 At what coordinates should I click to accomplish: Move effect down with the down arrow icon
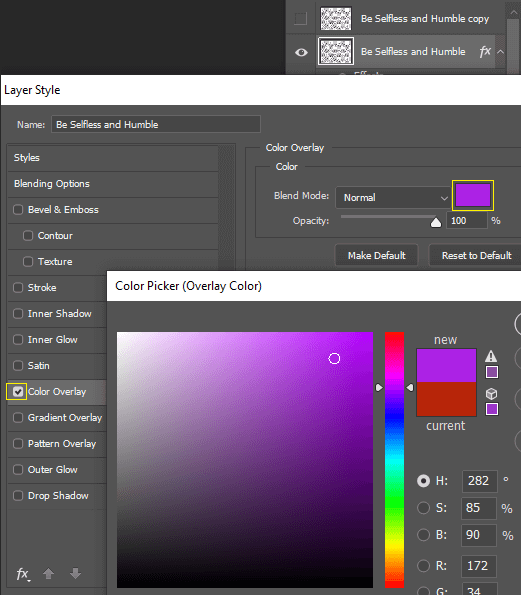click(x=76, y=573)
